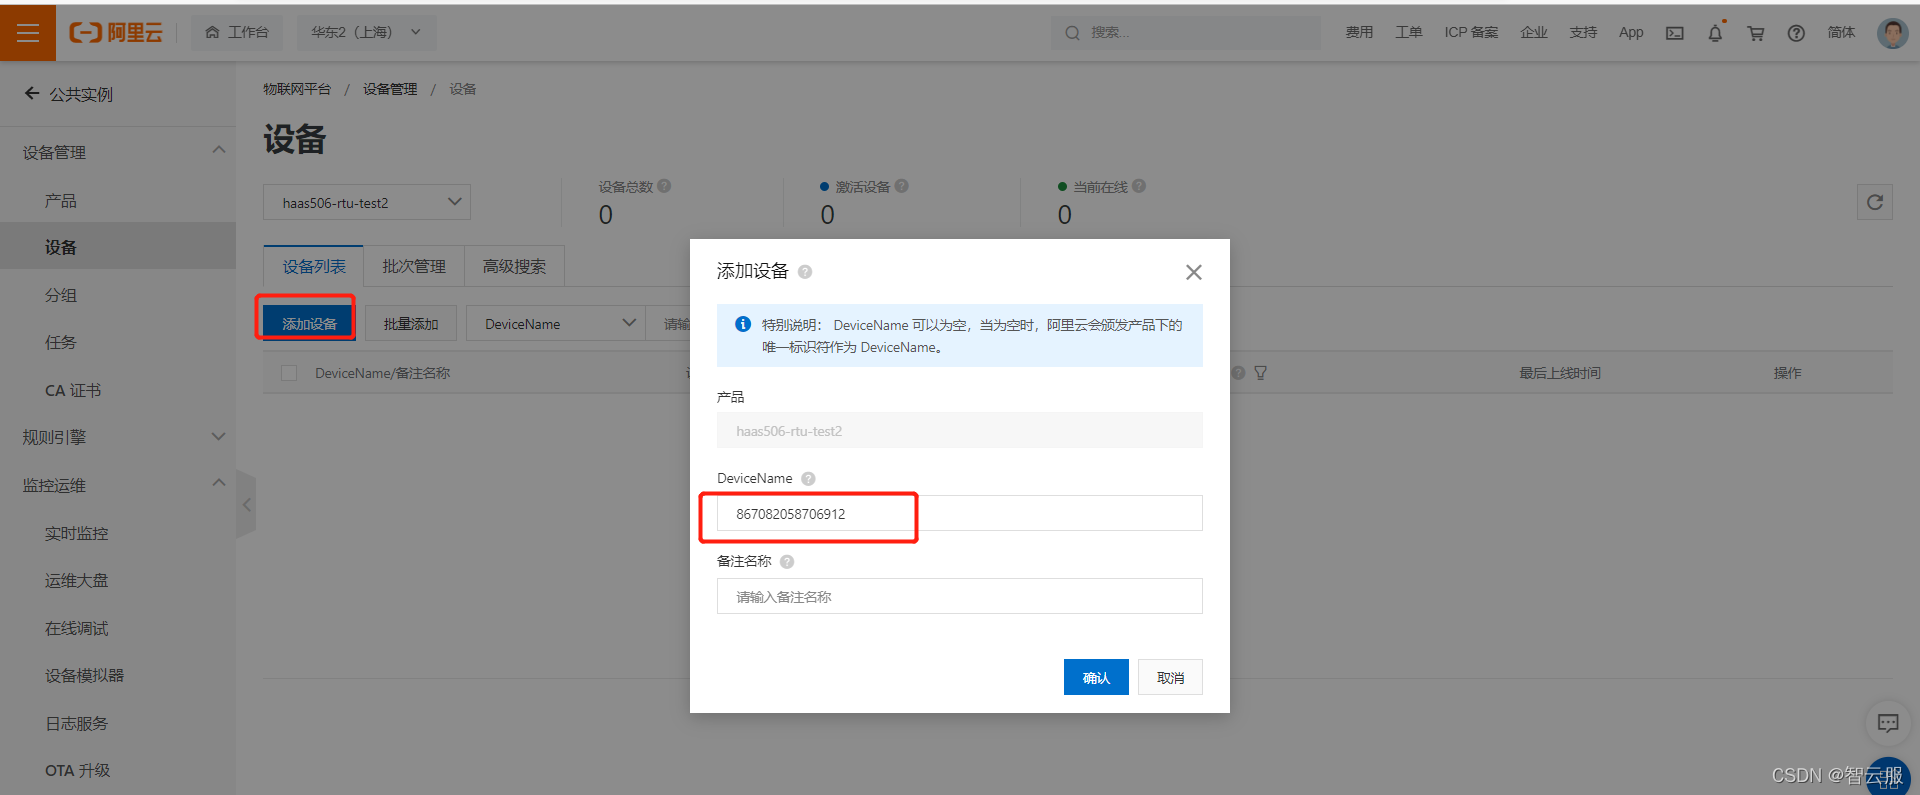Click the 批量添加 button
The width and height of the screenshot is (1920, 795).
pos(411,323)
